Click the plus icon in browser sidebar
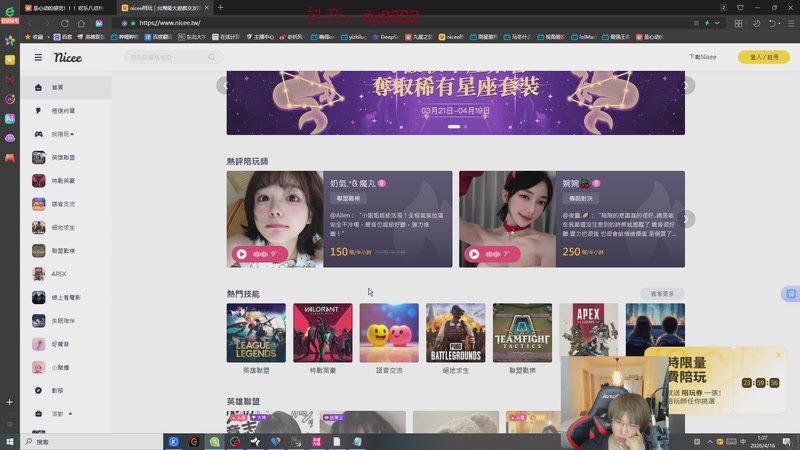The image size is (800, 450). [x=10, y=402]
